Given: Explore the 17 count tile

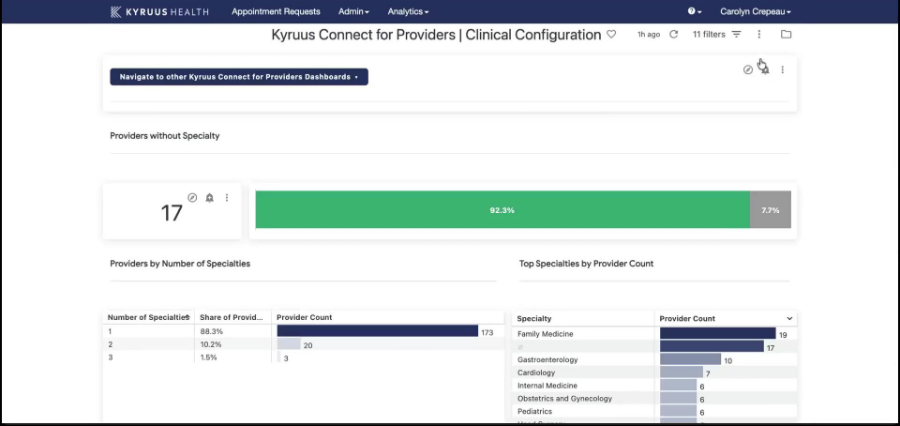Looking at the screenshot, I should pyautogui.click(x=192, y=197).
